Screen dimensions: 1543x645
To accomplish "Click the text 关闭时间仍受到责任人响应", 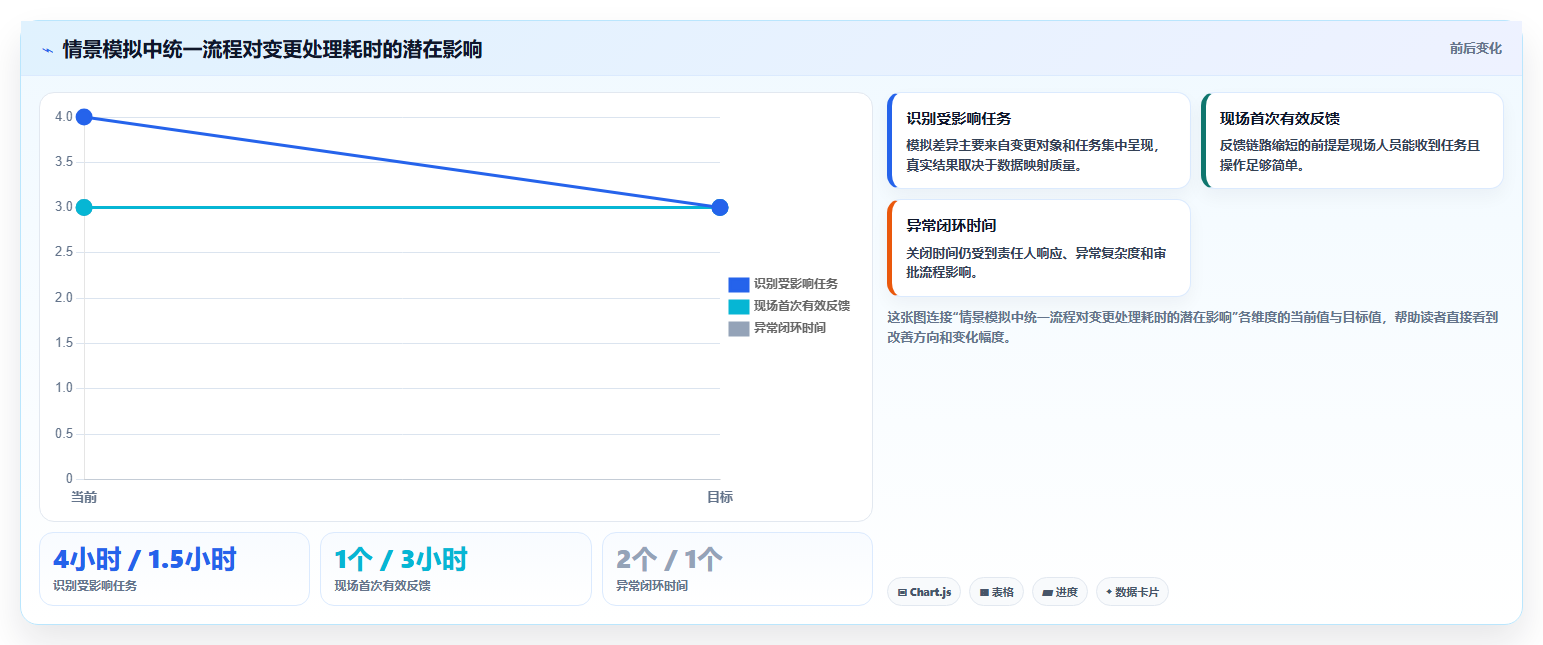I will tap(984, 253).
